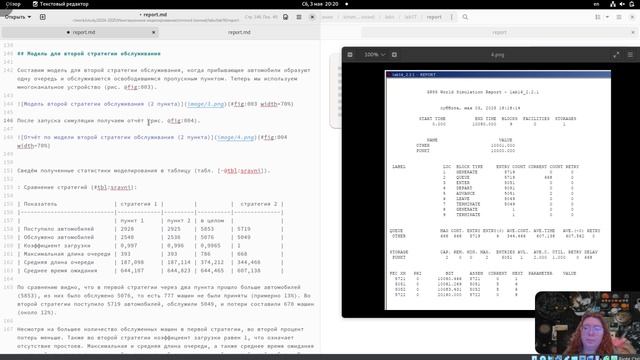Toggle fullscreen in the image viewer
Image resolution: width=640 pixels, height=360 pixels.
coord(616,55)
